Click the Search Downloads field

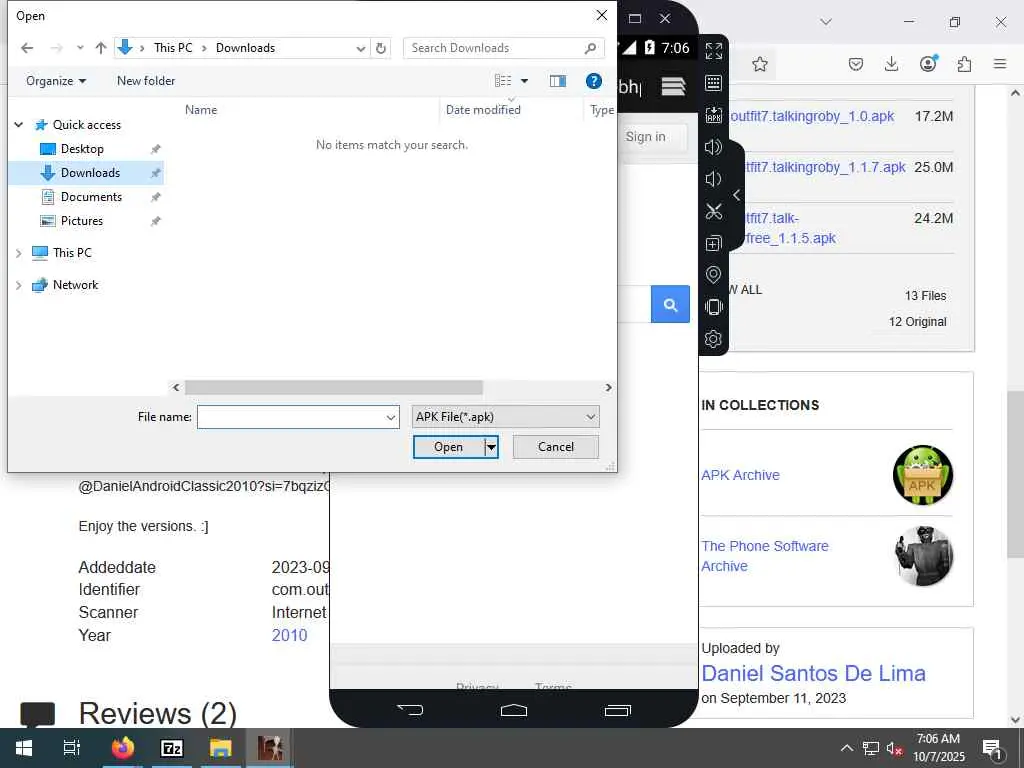pyautogui.click(x=504, y=48)
